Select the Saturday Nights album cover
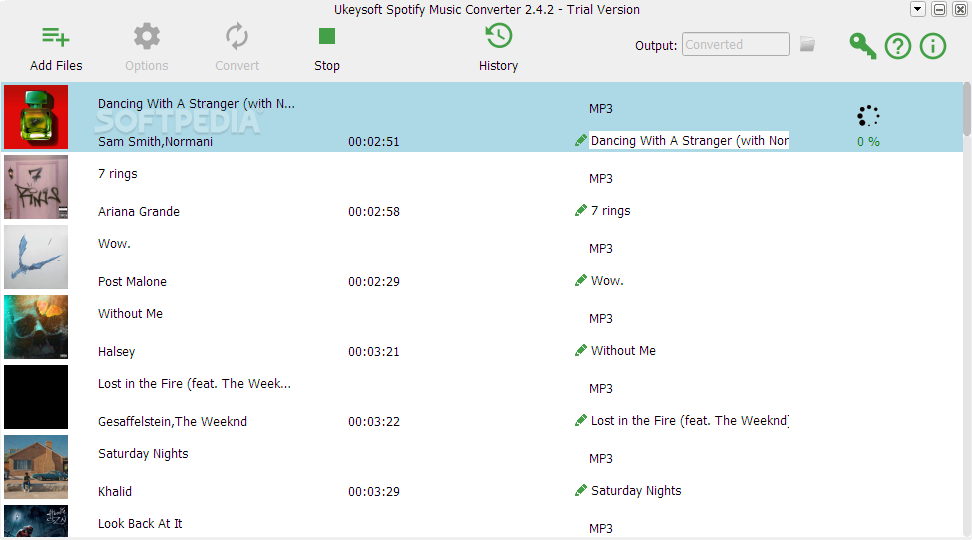The image size is (972, 540). point(36,467)
